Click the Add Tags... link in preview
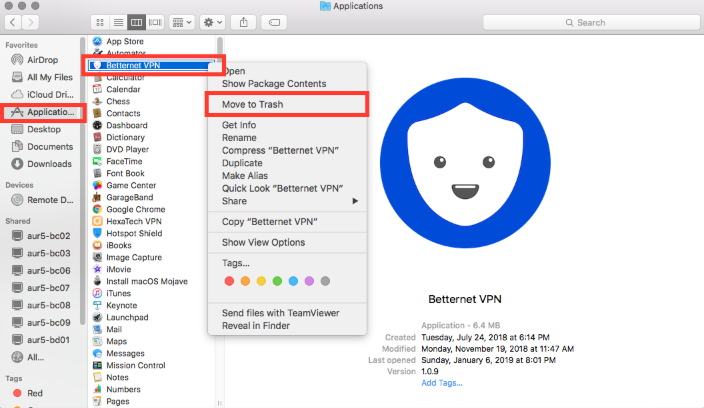The height and width of the screenshot is (408, 704). pos(442,383)
